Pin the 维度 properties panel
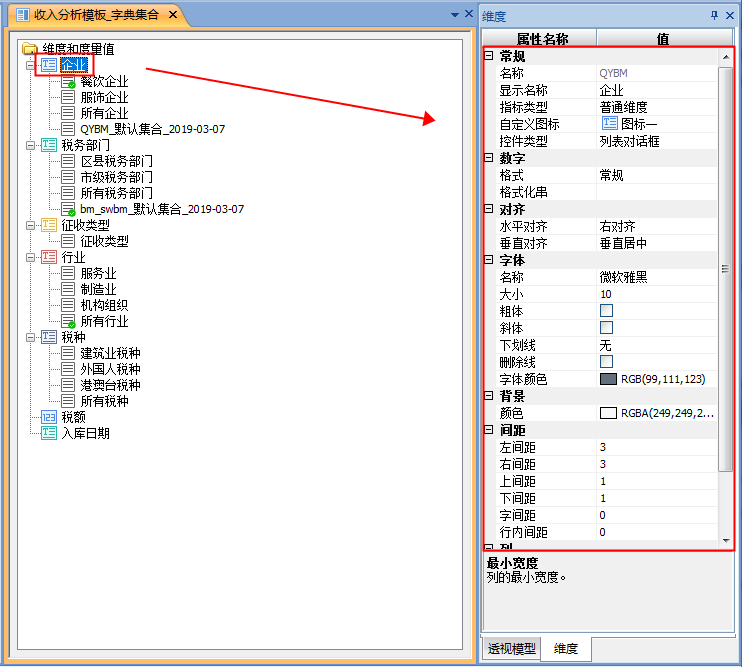This screenshot has width=742, height=667. tap(714, 16)
